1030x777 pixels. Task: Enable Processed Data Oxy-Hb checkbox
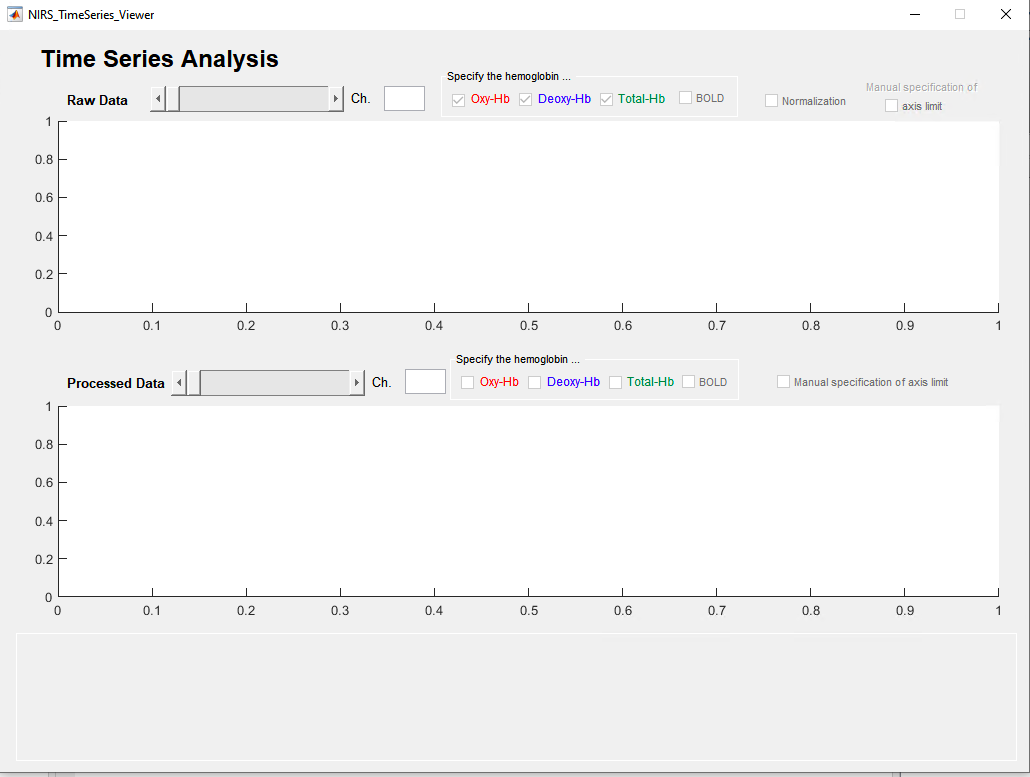pyautogui.click(x=468, y=382)
